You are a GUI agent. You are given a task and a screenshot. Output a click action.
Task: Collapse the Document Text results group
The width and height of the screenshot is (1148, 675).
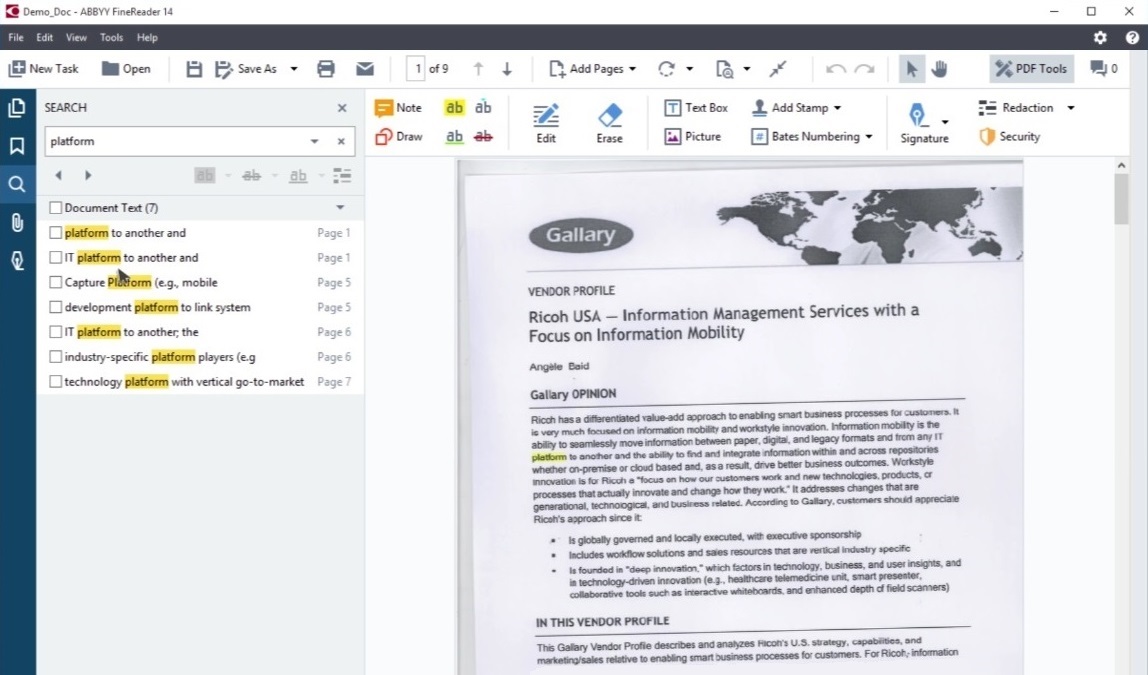click(340, 208)
